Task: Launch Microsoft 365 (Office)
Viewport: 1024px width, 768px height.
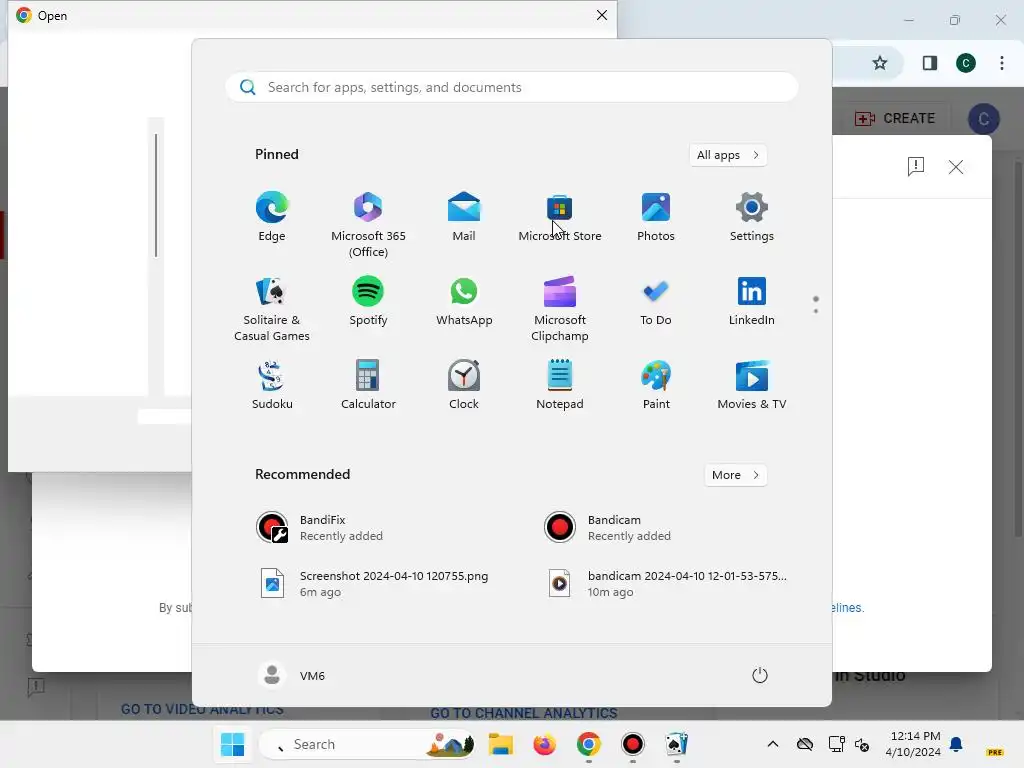Action: (x=368, y=225)
